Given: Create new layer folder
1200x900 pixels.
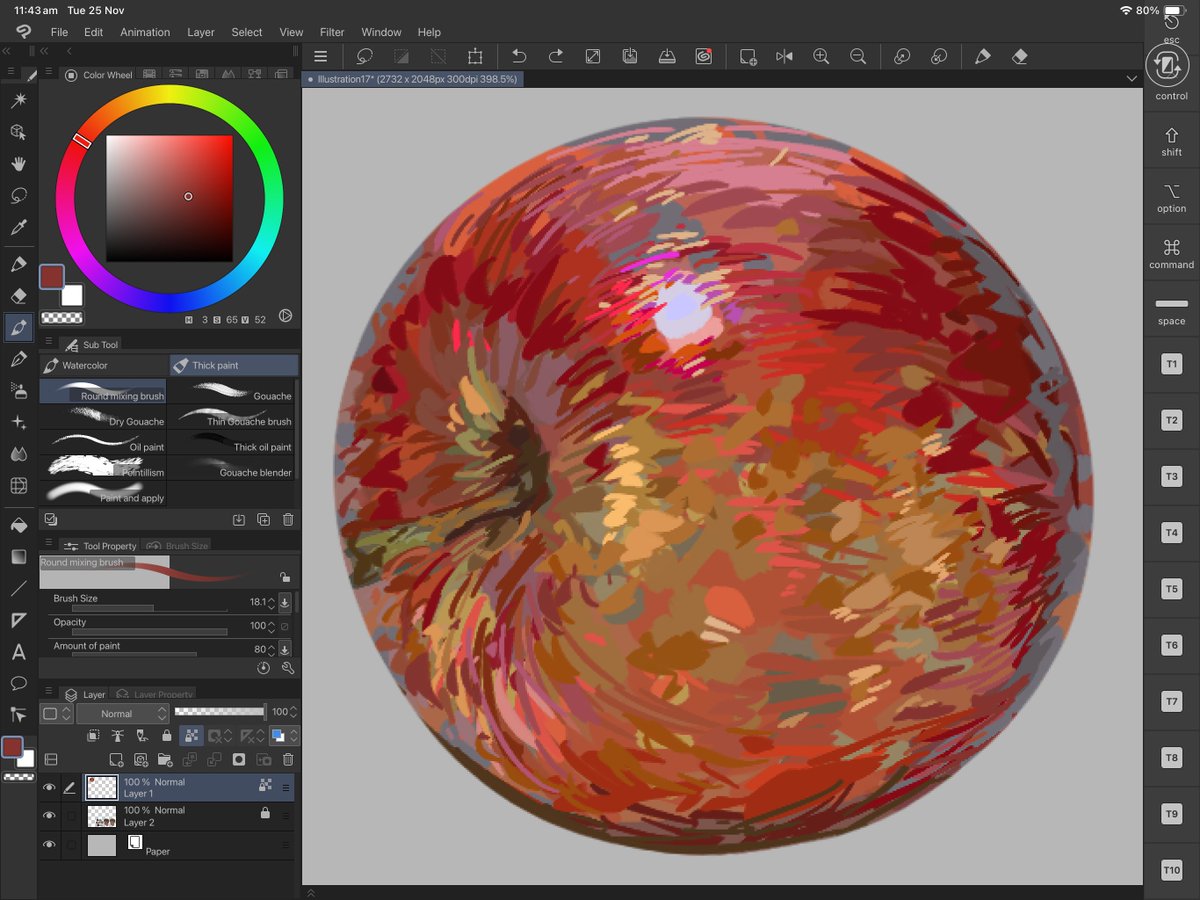Looking at the screenshot, I should (165, 760).
